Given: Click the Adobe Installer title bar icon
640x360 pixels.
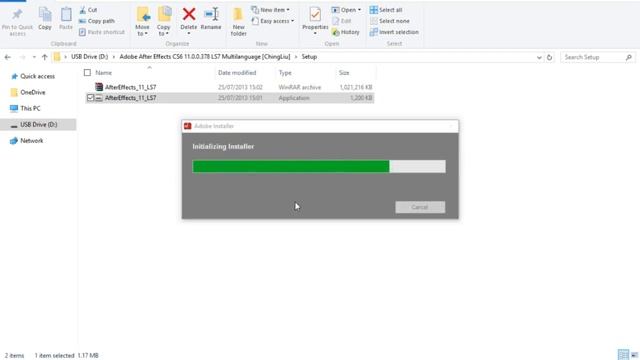Looking at the screenshot, I should pyautogui.click(x=188, y=126).
